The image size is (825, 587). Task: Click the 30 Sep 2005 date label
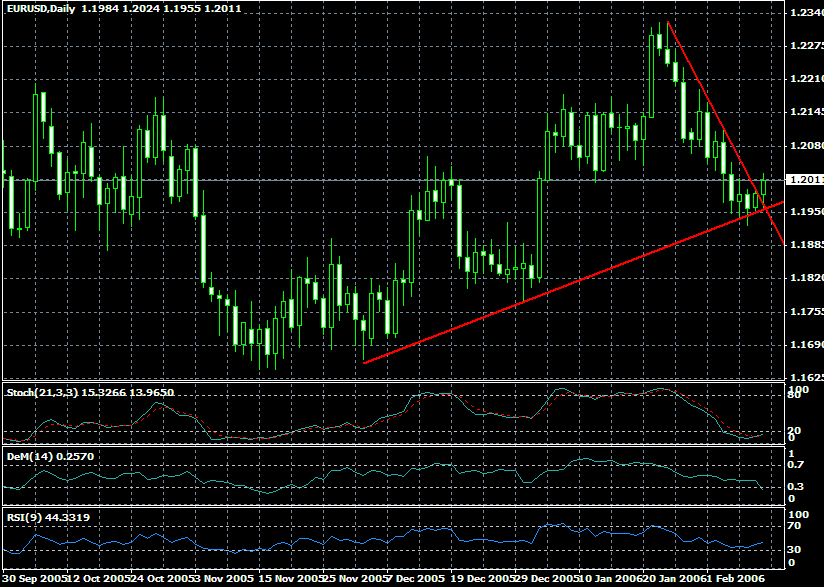click(34, 578)
